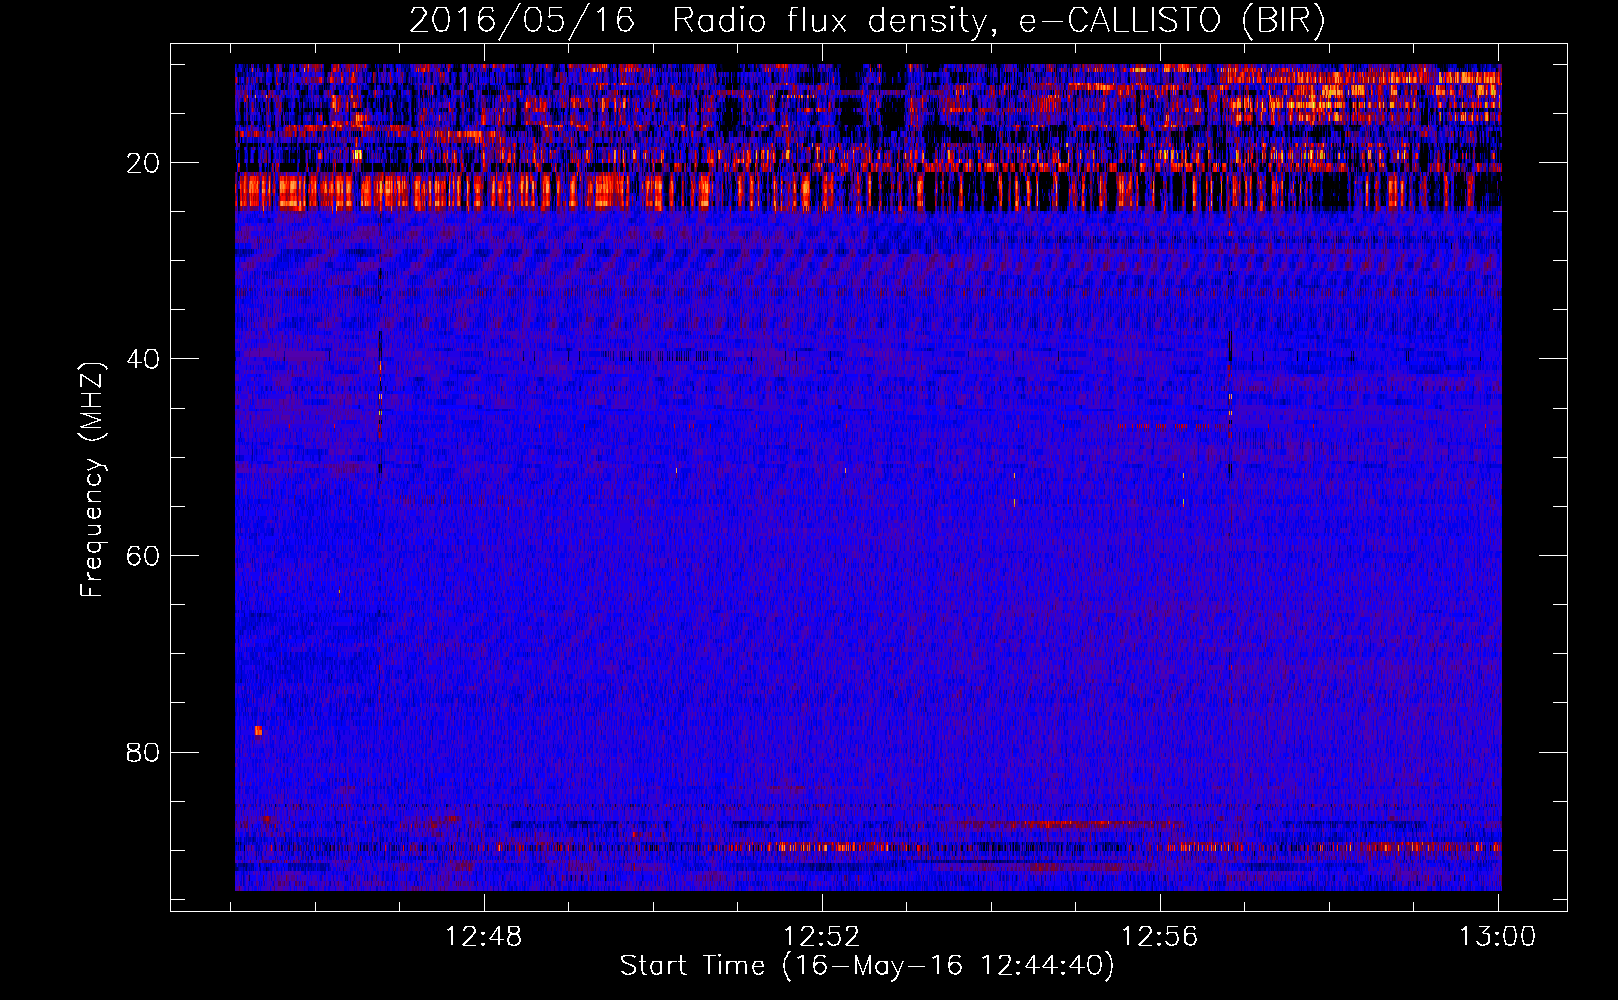Select the '13:00' time axis label

tap(1498, 937)
